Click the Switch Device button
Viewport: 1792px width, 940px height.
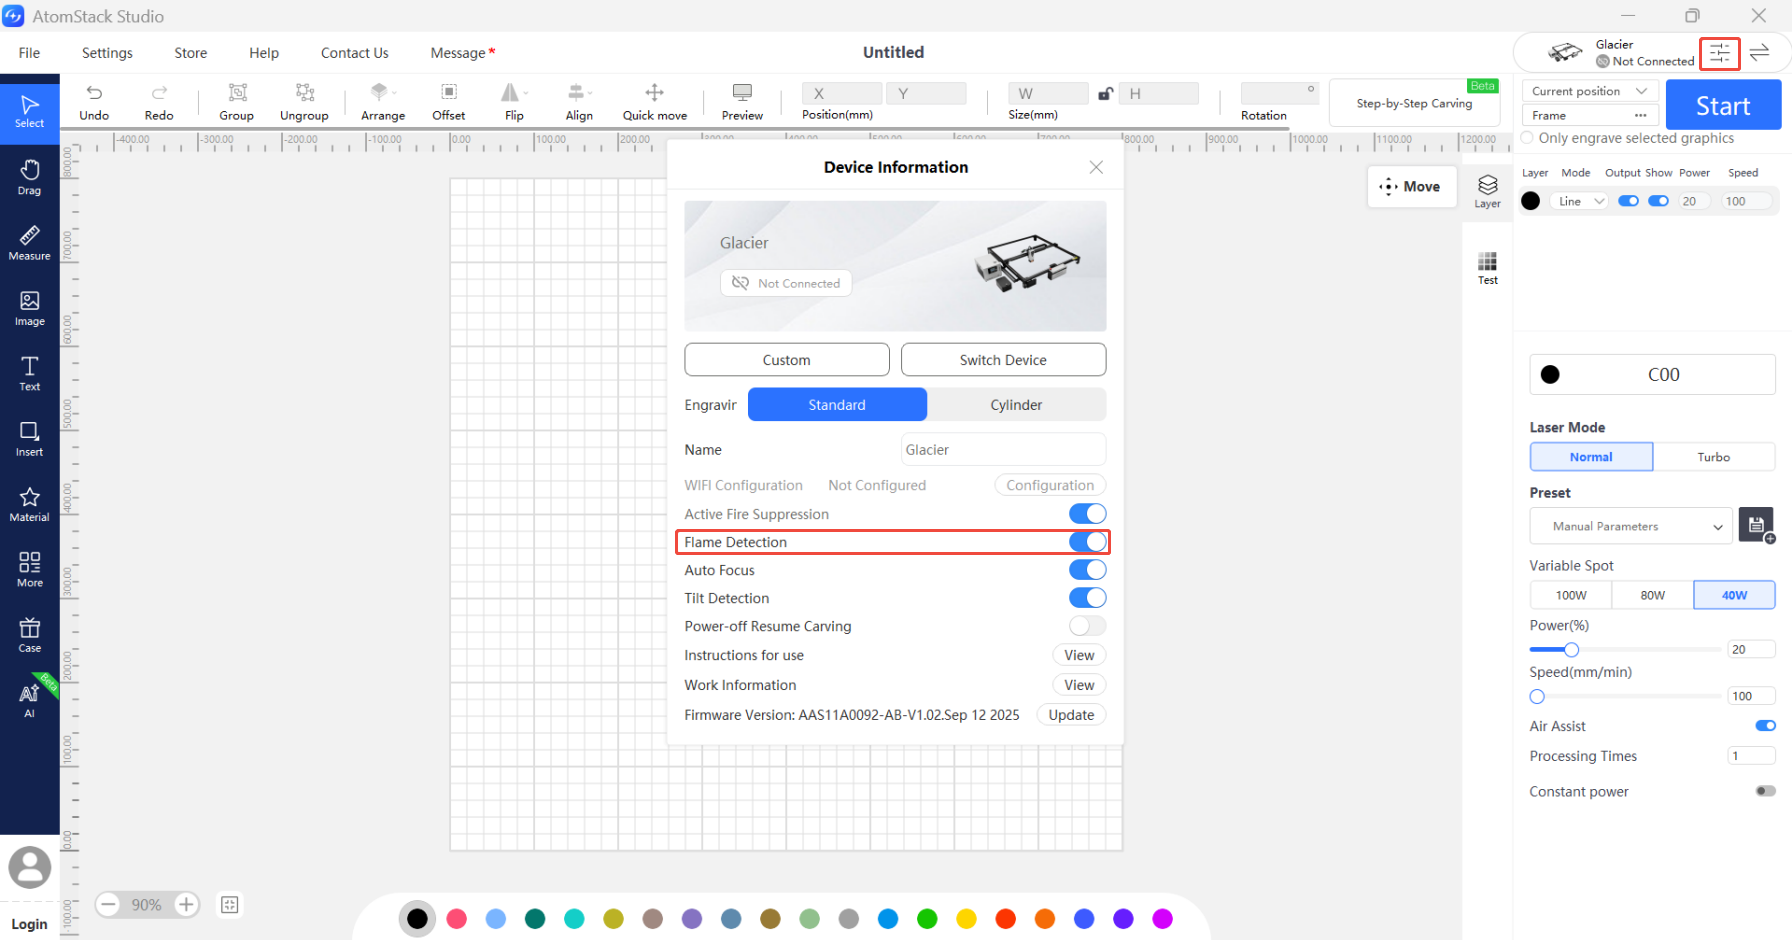coord(1003,360)
